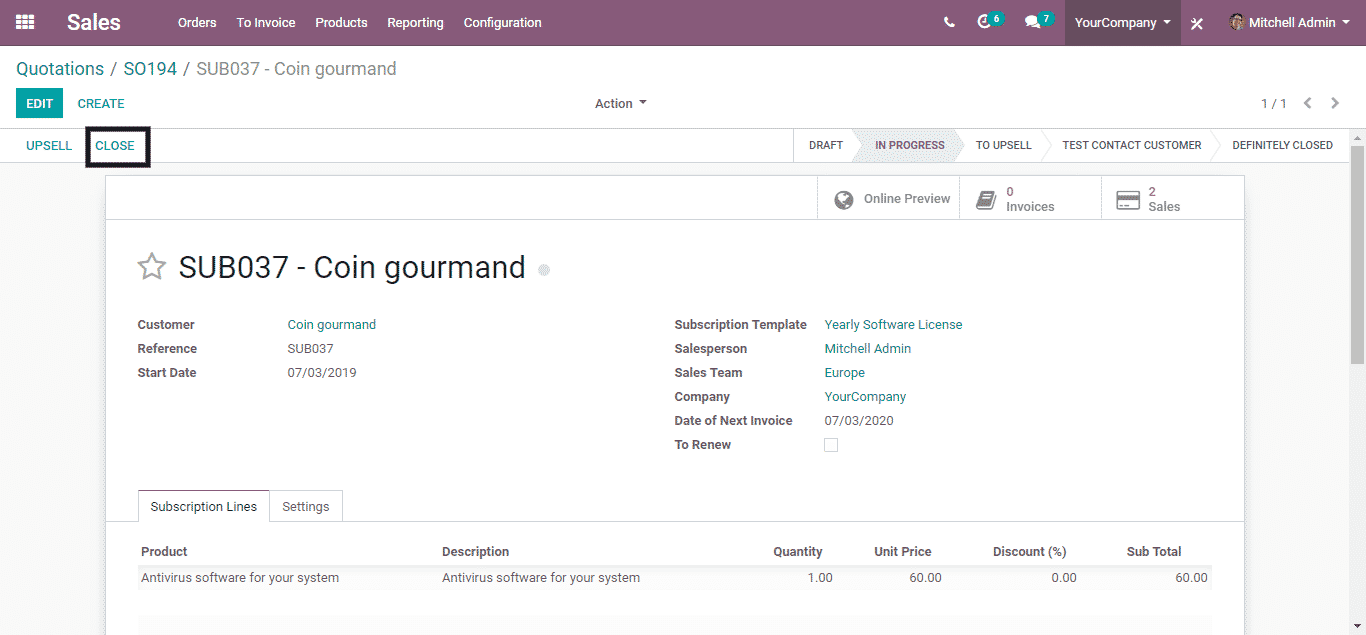Expand the Action dropdown
1366x635 pixels.
tap(620, 103)
